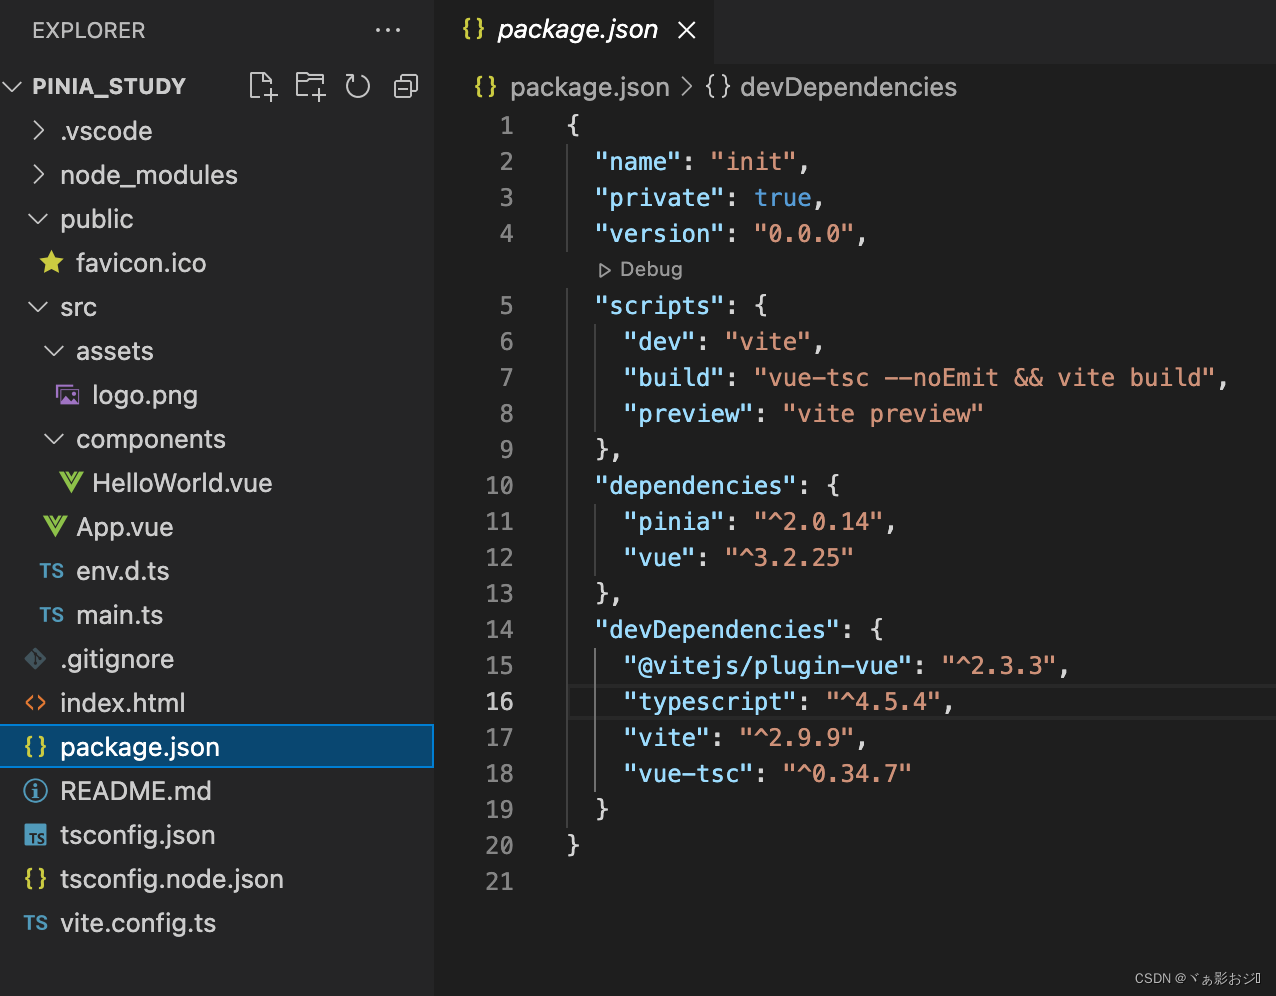Click the "vite preview" script value
Screen dimensions: 1276x996
(884, 413)
